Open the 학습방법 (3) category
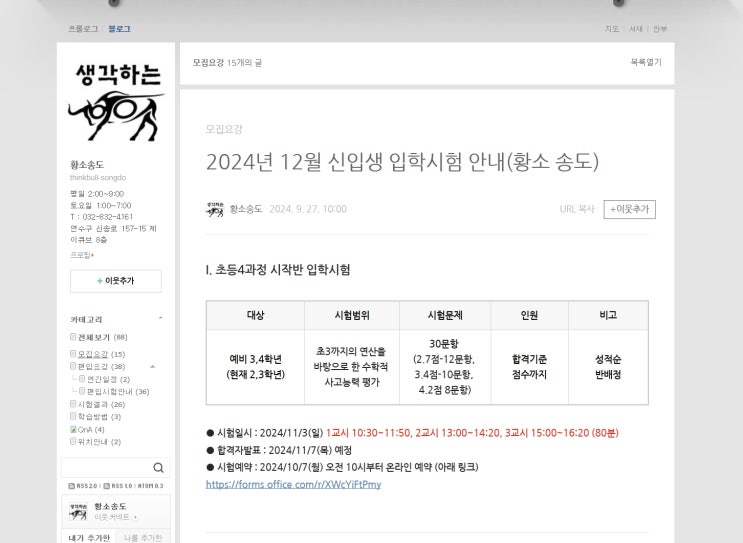The width and height of the screenshot is (743, 543). click(x=100, y=416)
